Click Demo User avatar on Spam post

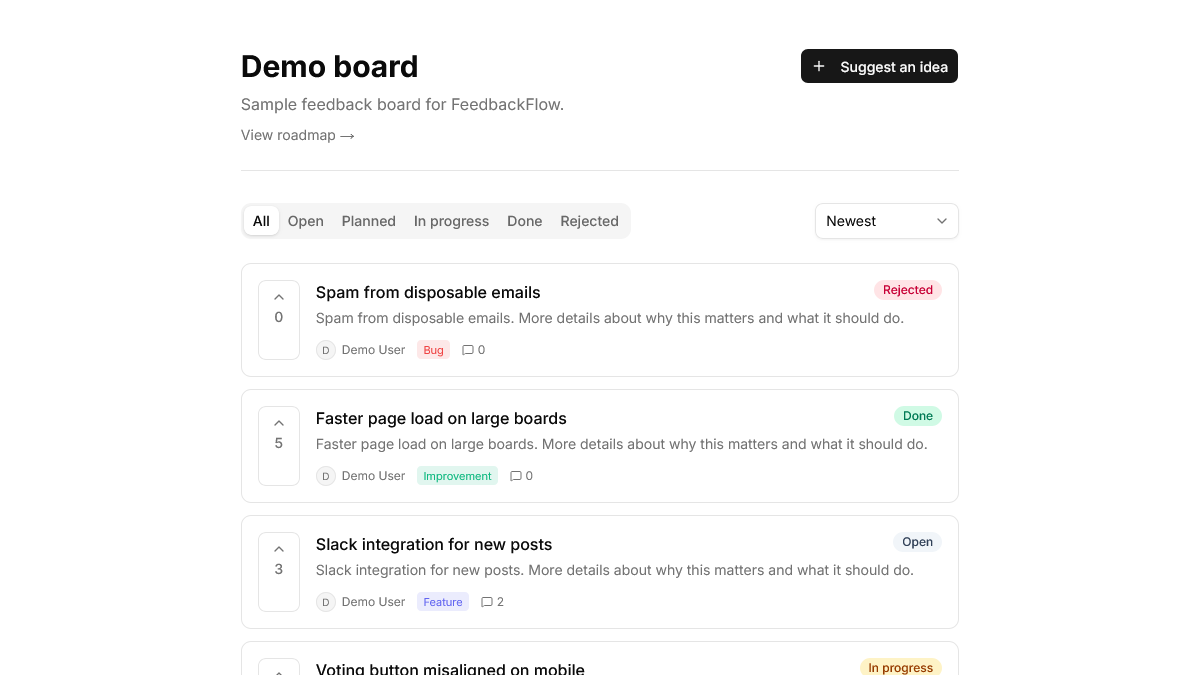(326, 350)
